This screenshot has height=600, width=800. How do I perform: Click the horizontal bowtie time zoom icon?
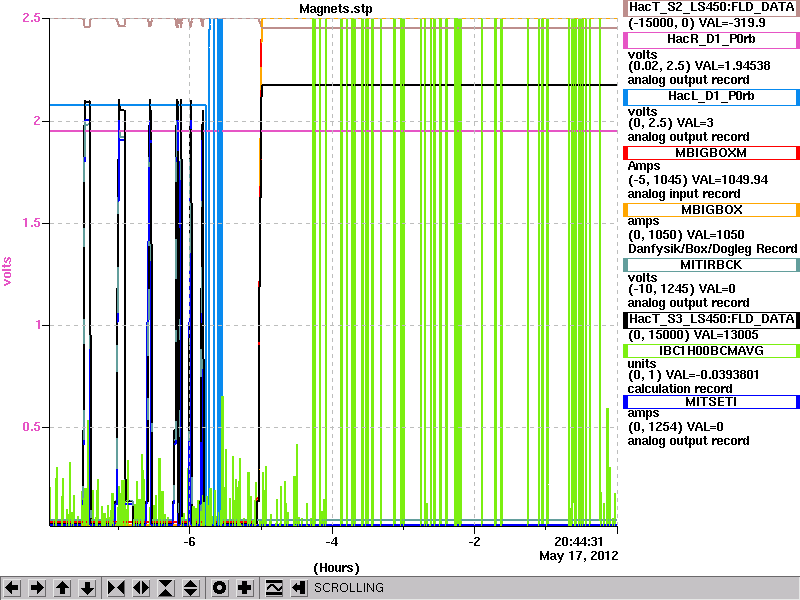coord(116,588)
